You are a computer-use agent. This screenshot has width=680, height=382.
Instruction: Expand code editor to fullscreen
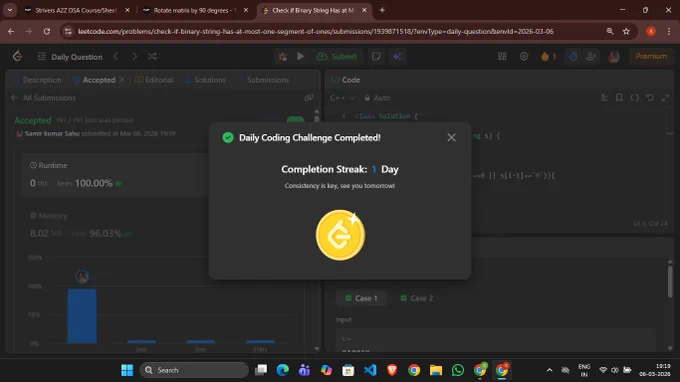pos(665,98)
